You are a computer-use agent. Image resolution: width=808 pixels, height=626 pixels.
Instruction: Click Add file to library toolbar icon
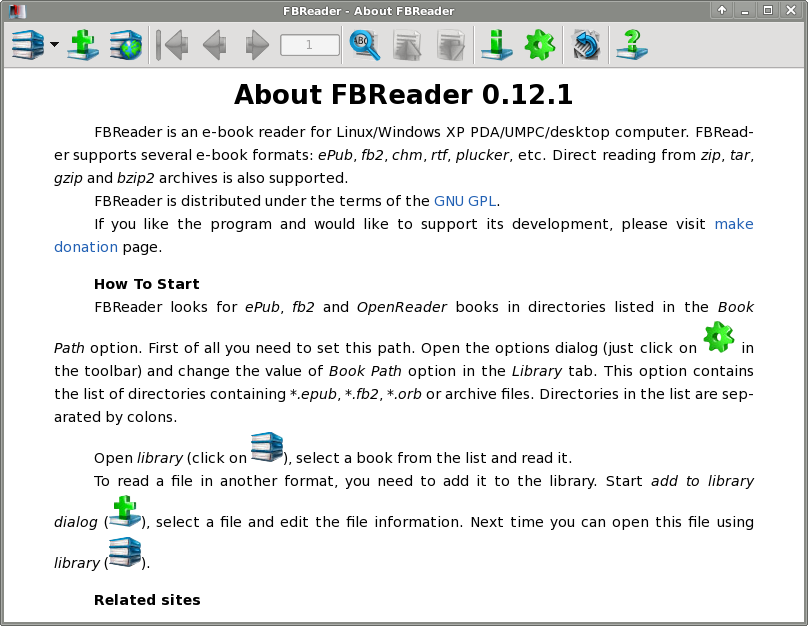83,45
